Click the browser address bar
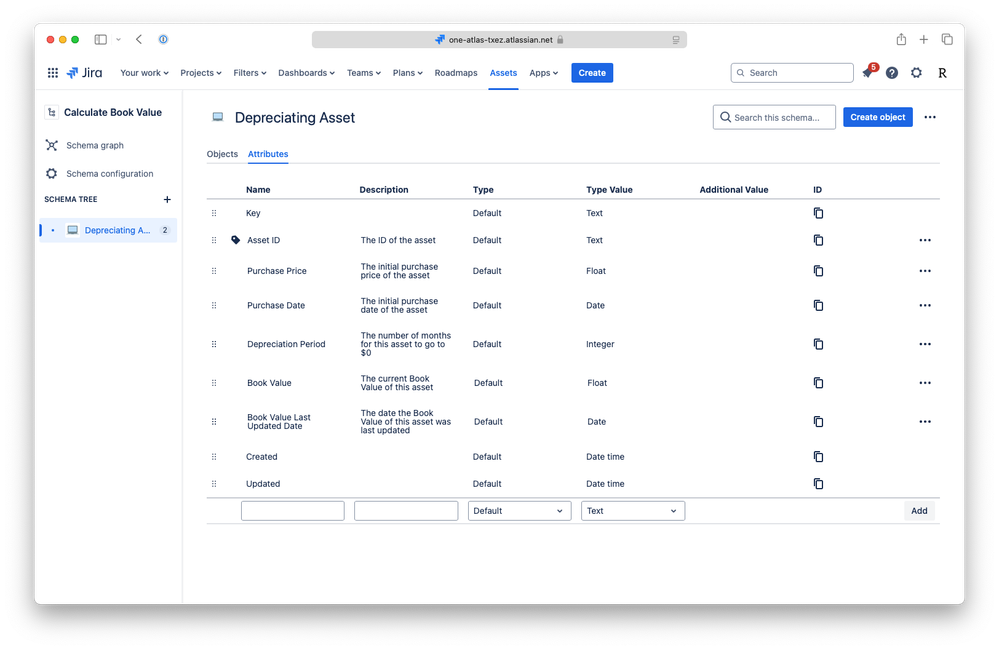The width and height of the screenshot is (999, 650). point(499,40)
